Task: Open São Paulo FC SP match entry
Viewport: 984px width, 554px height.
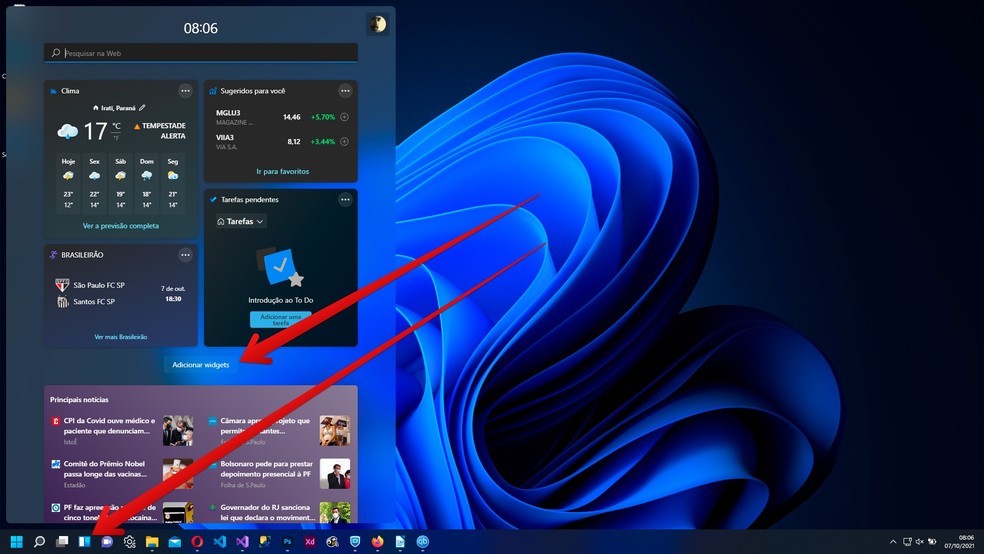Action: point(99,285)
